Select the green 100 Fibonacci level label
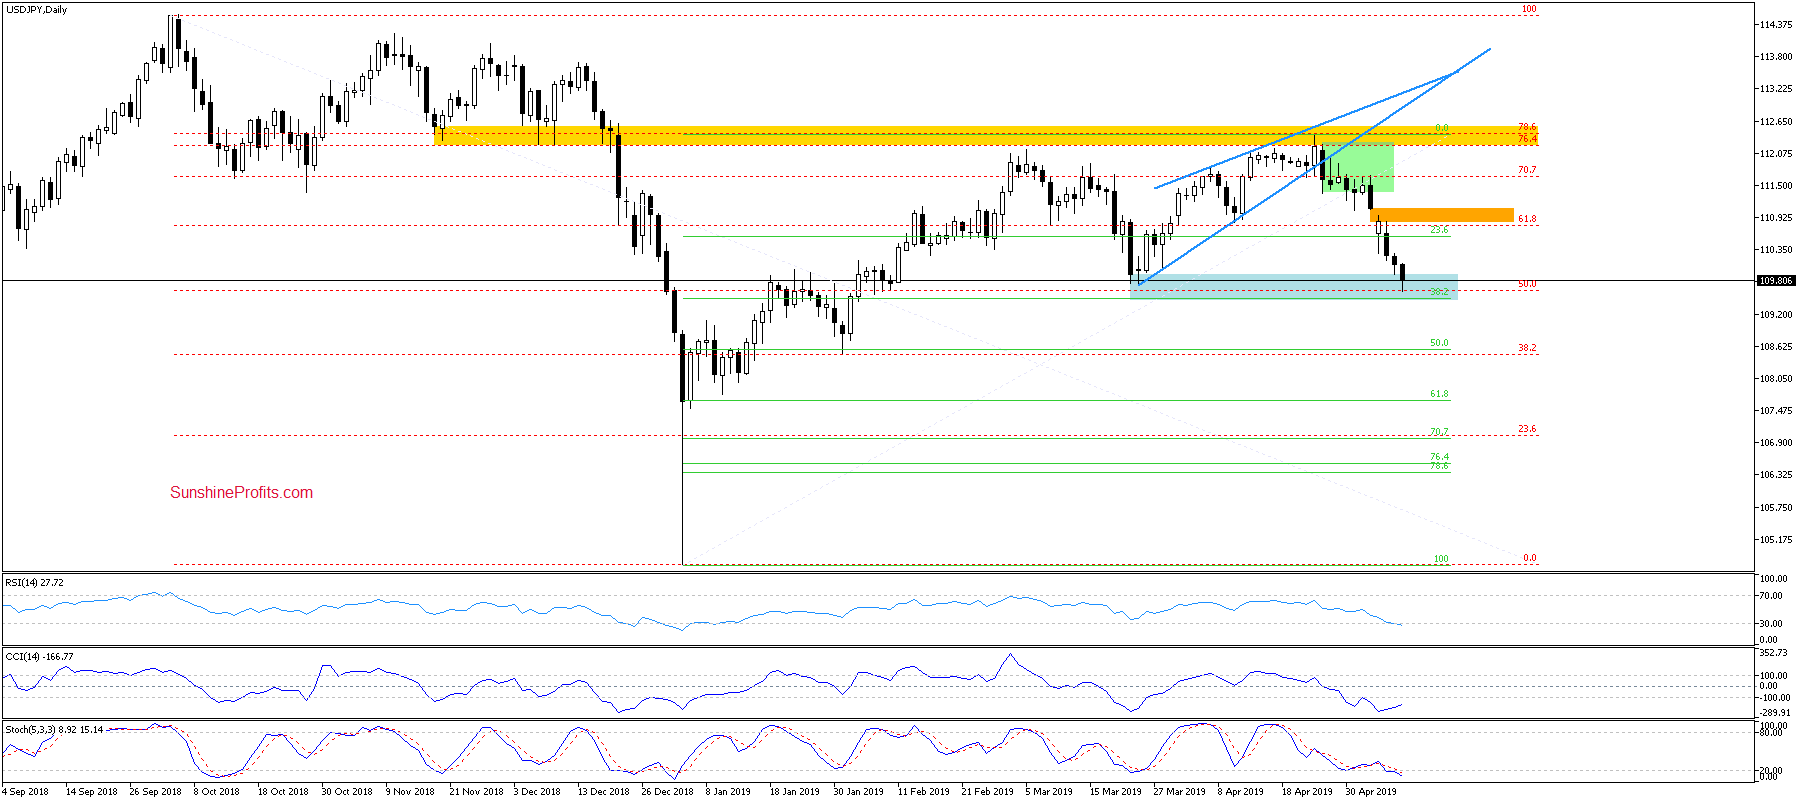 tap(1441, 559)
